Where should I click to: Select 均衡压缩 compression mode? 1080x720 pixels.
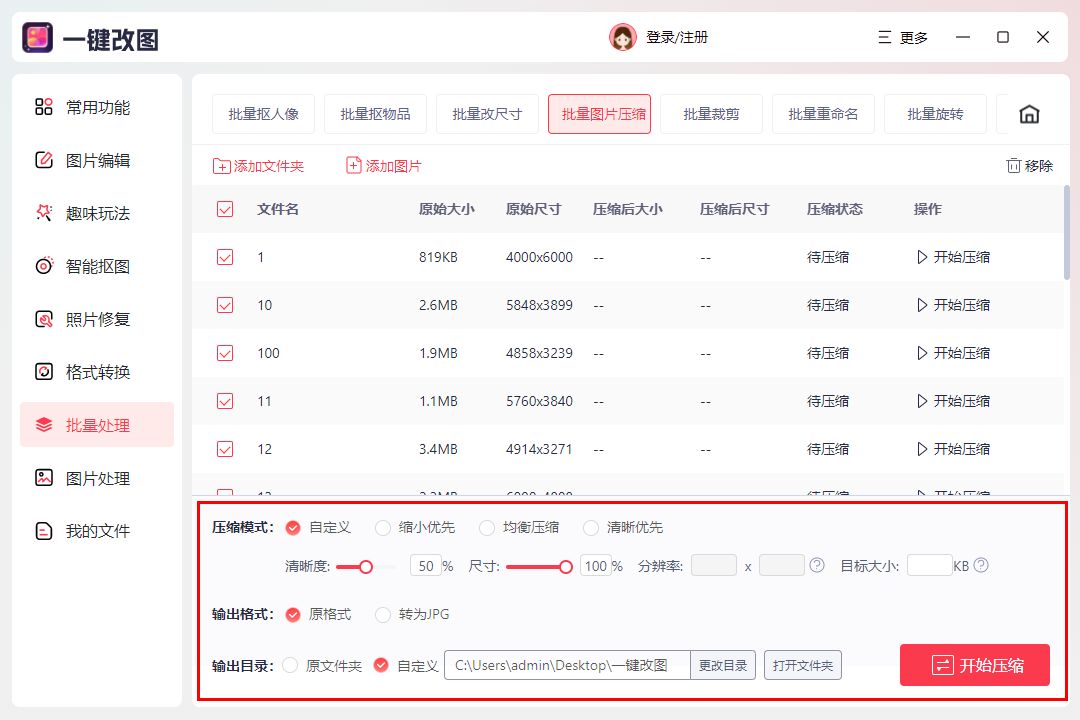(x=487, y=528)
